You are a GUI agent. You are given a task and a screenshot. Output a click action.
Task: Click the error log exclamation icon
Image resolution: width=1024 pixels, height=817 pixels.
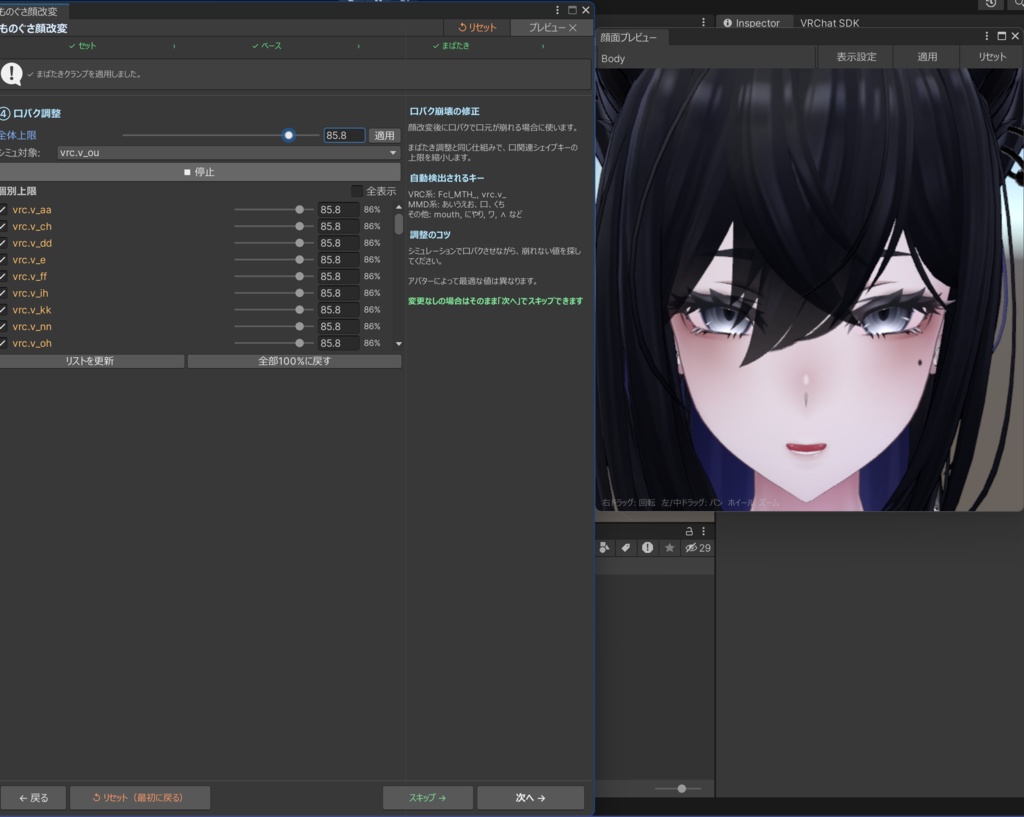(647, 548)
